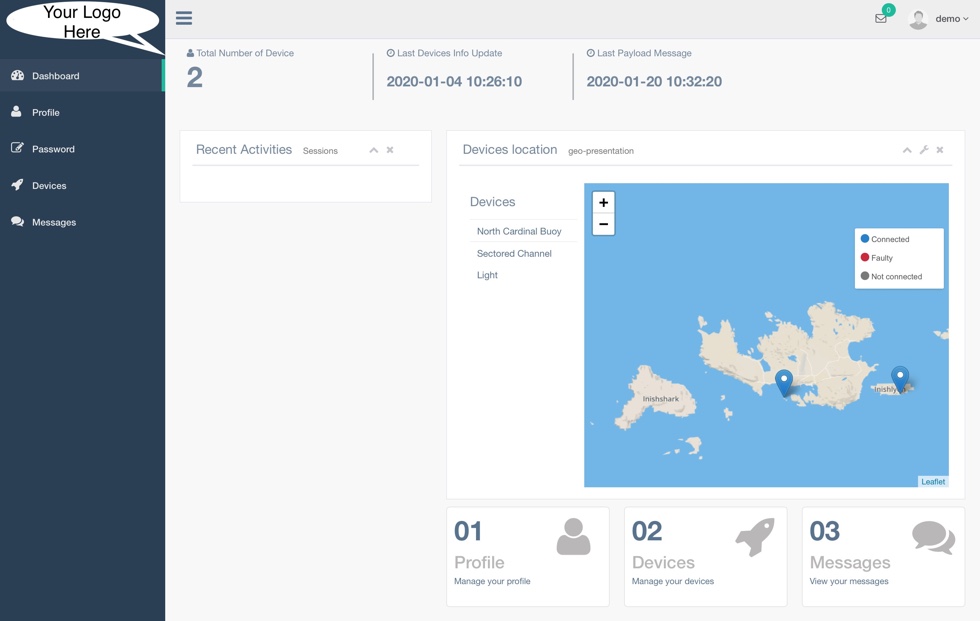The height and width of the screenshot is (621, 980).
Task: Click the user avatar picture
Action: coord(918,19)
